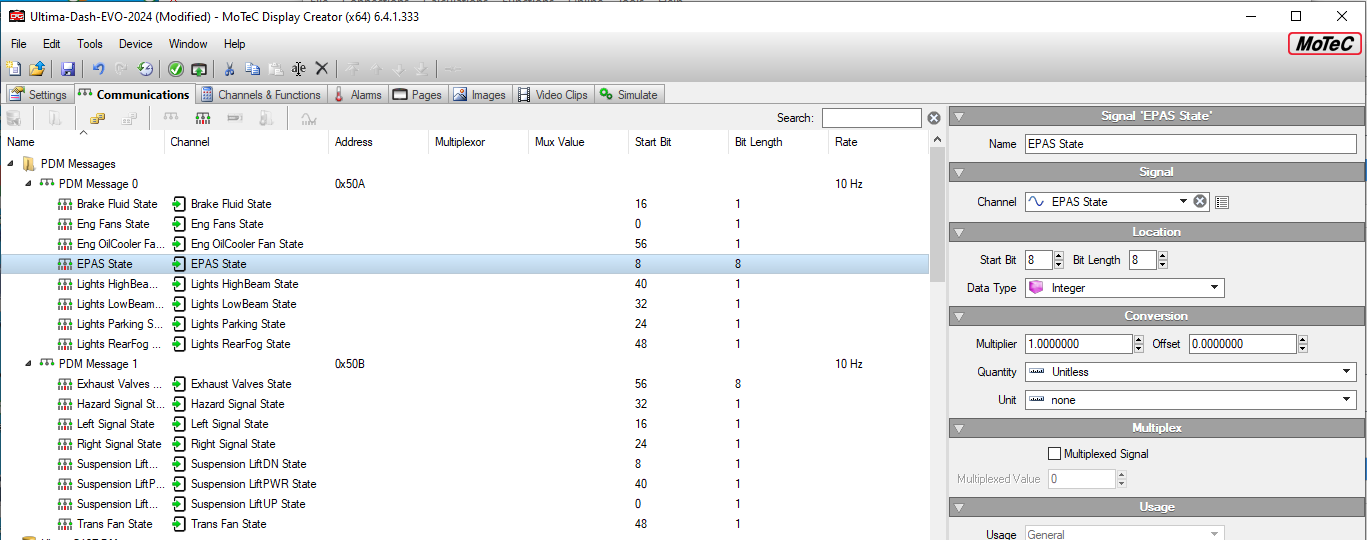The width and height of the screenshot is (1367, 540).
Task: Adjust the Offset value spinner
Action: (x=1303, y=344)
